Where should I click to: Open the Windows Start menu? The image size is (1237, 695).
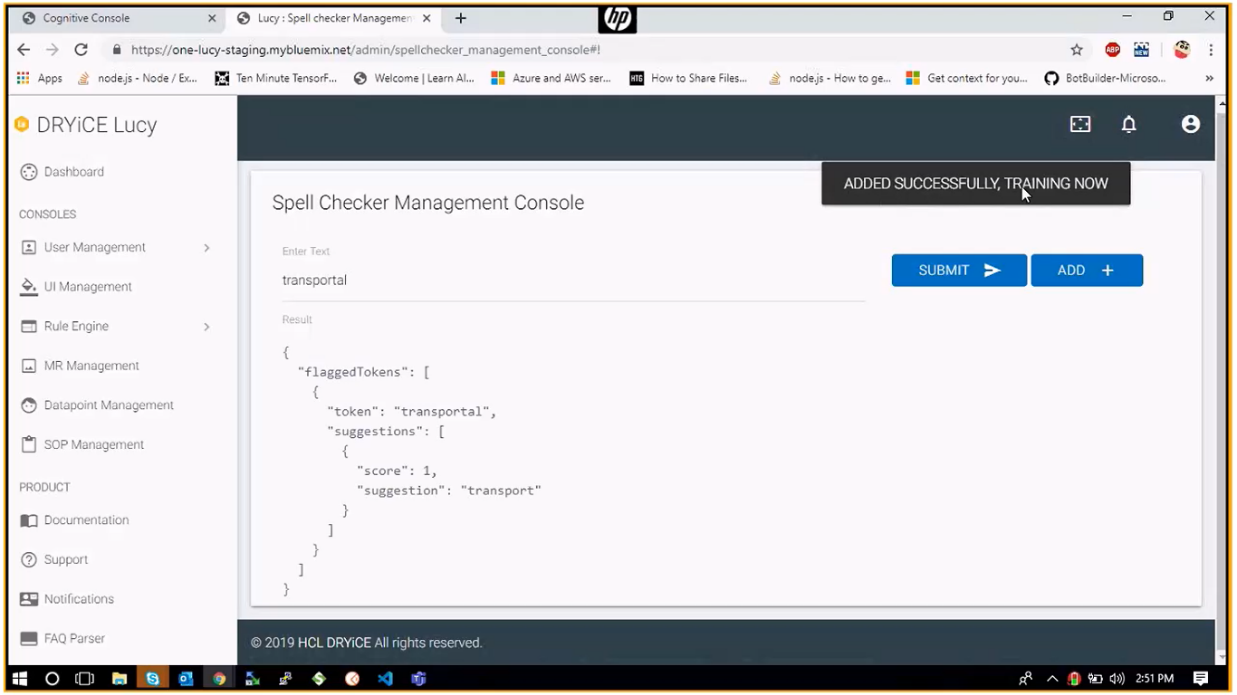(20, 678)
